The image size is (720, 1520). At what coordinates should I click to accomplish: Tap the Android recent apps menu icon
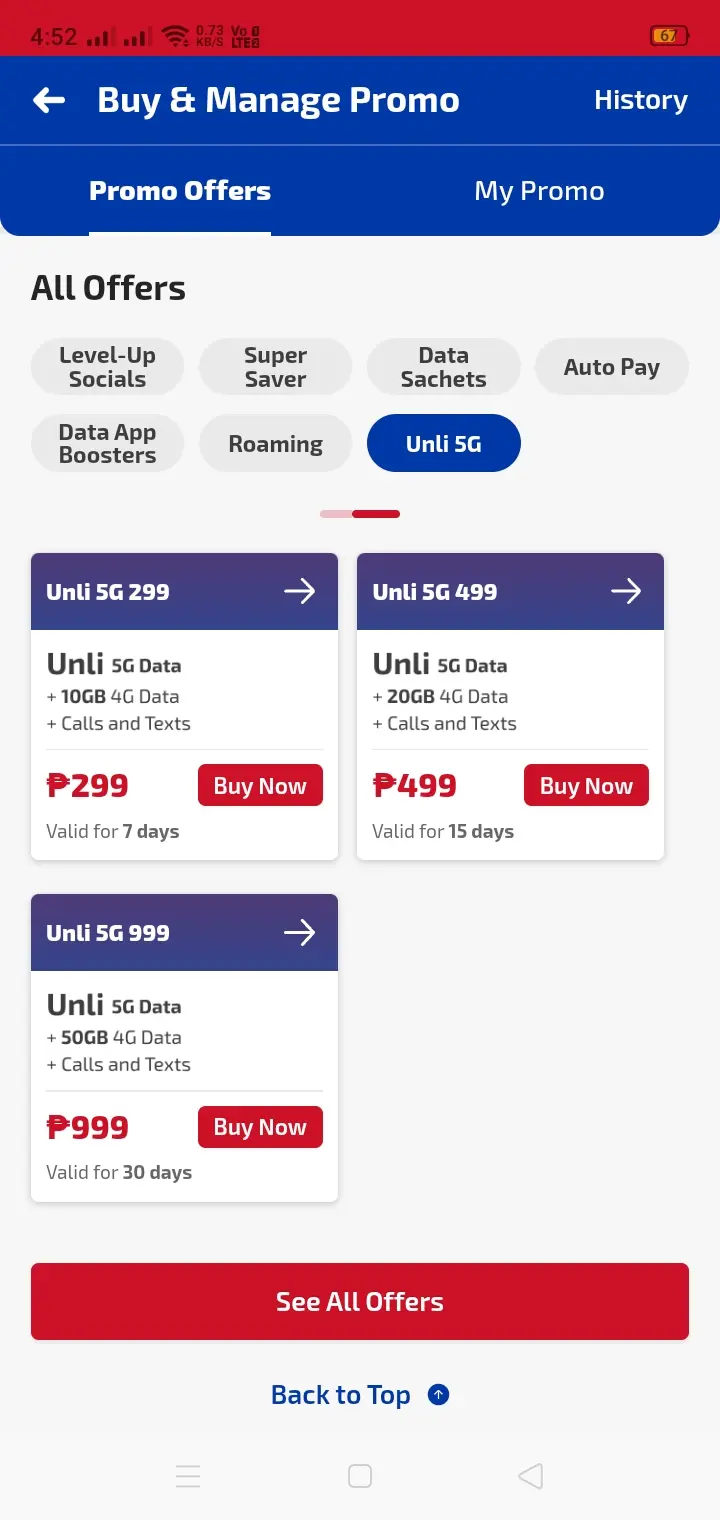[x=188, y=1476]
